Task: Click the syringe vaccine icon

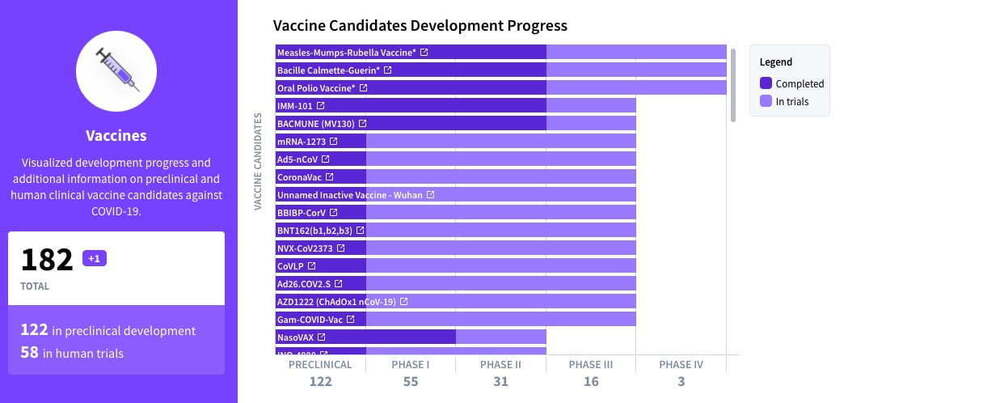Action: click(116, 70)
